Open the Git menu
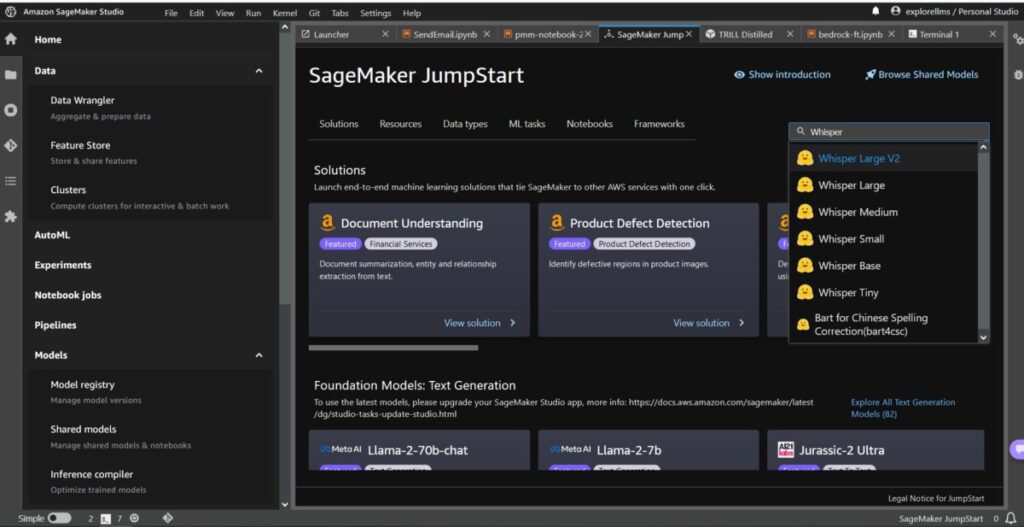Image resolution: width=1024 pixels, height=527 pixels. [x=314, y=13]
